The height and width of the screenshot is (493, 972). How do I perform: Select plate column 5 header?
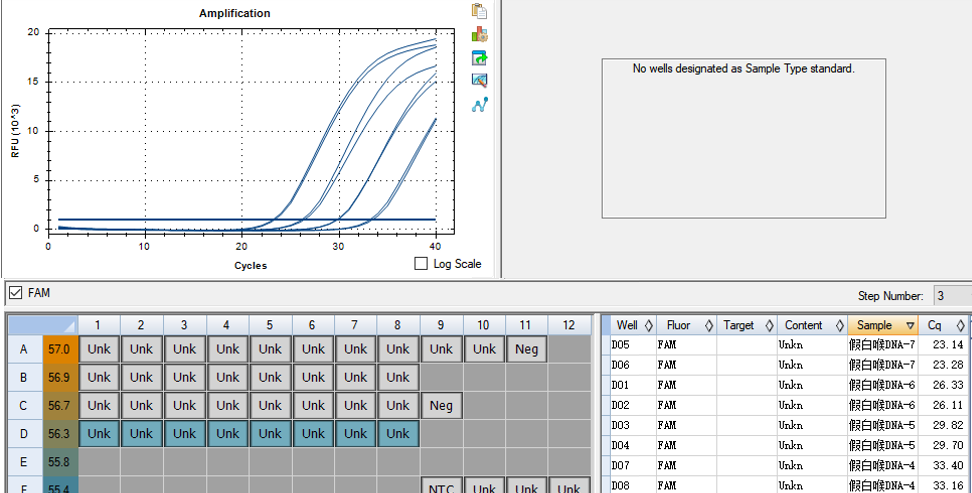pyautogui.click(x=270, y=325)
